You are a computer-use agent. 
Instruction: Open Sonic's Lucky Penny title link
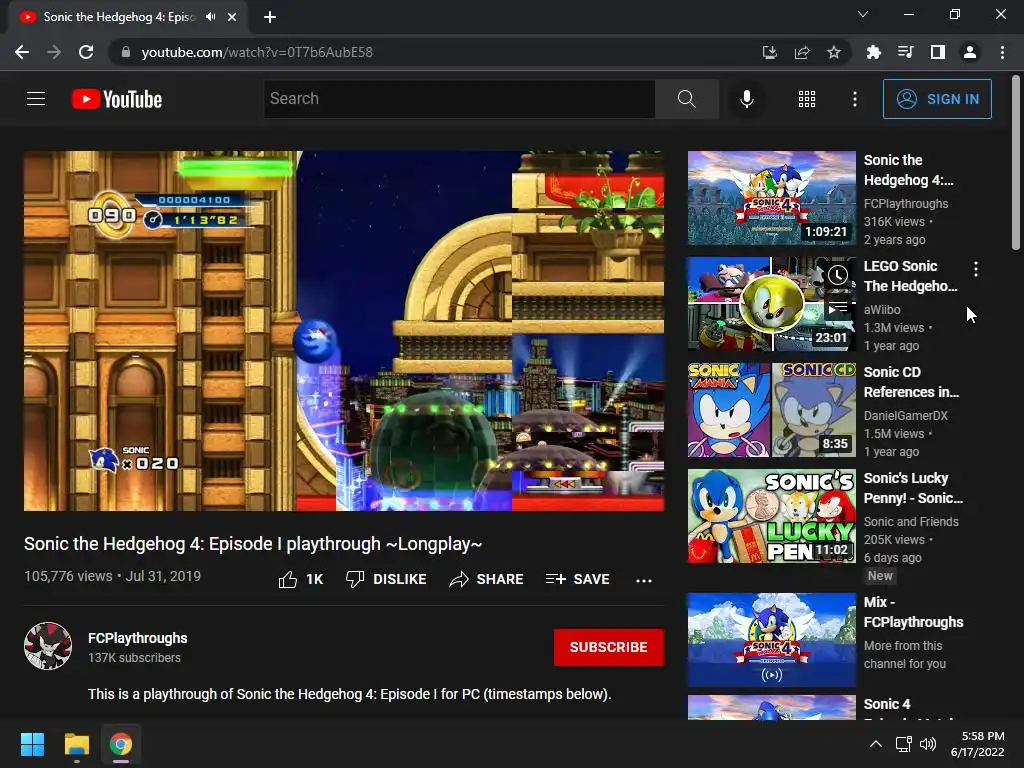[x=913, y=488]
